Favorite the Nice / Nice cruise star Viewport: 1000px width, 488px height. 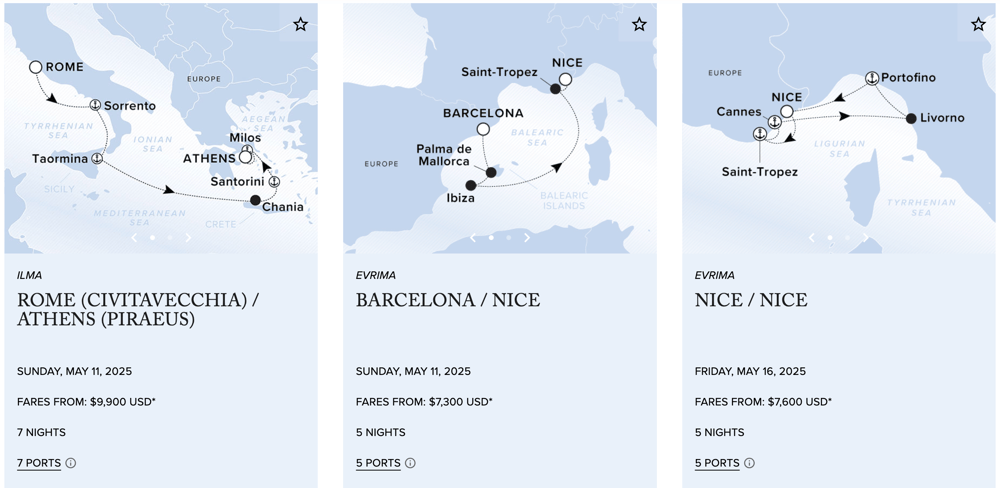pyautogui.click(x=978, y=24)
